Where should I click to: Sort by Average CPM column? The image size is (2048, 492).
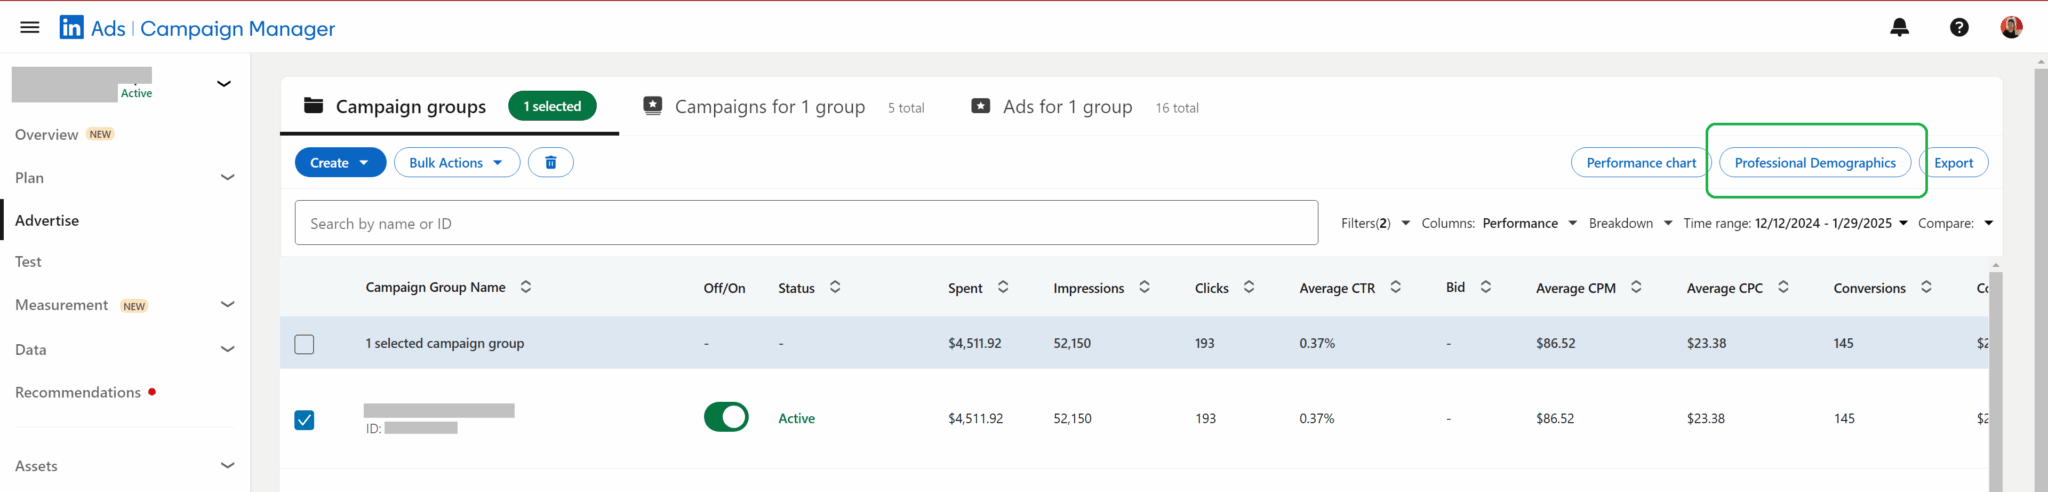1636,287
